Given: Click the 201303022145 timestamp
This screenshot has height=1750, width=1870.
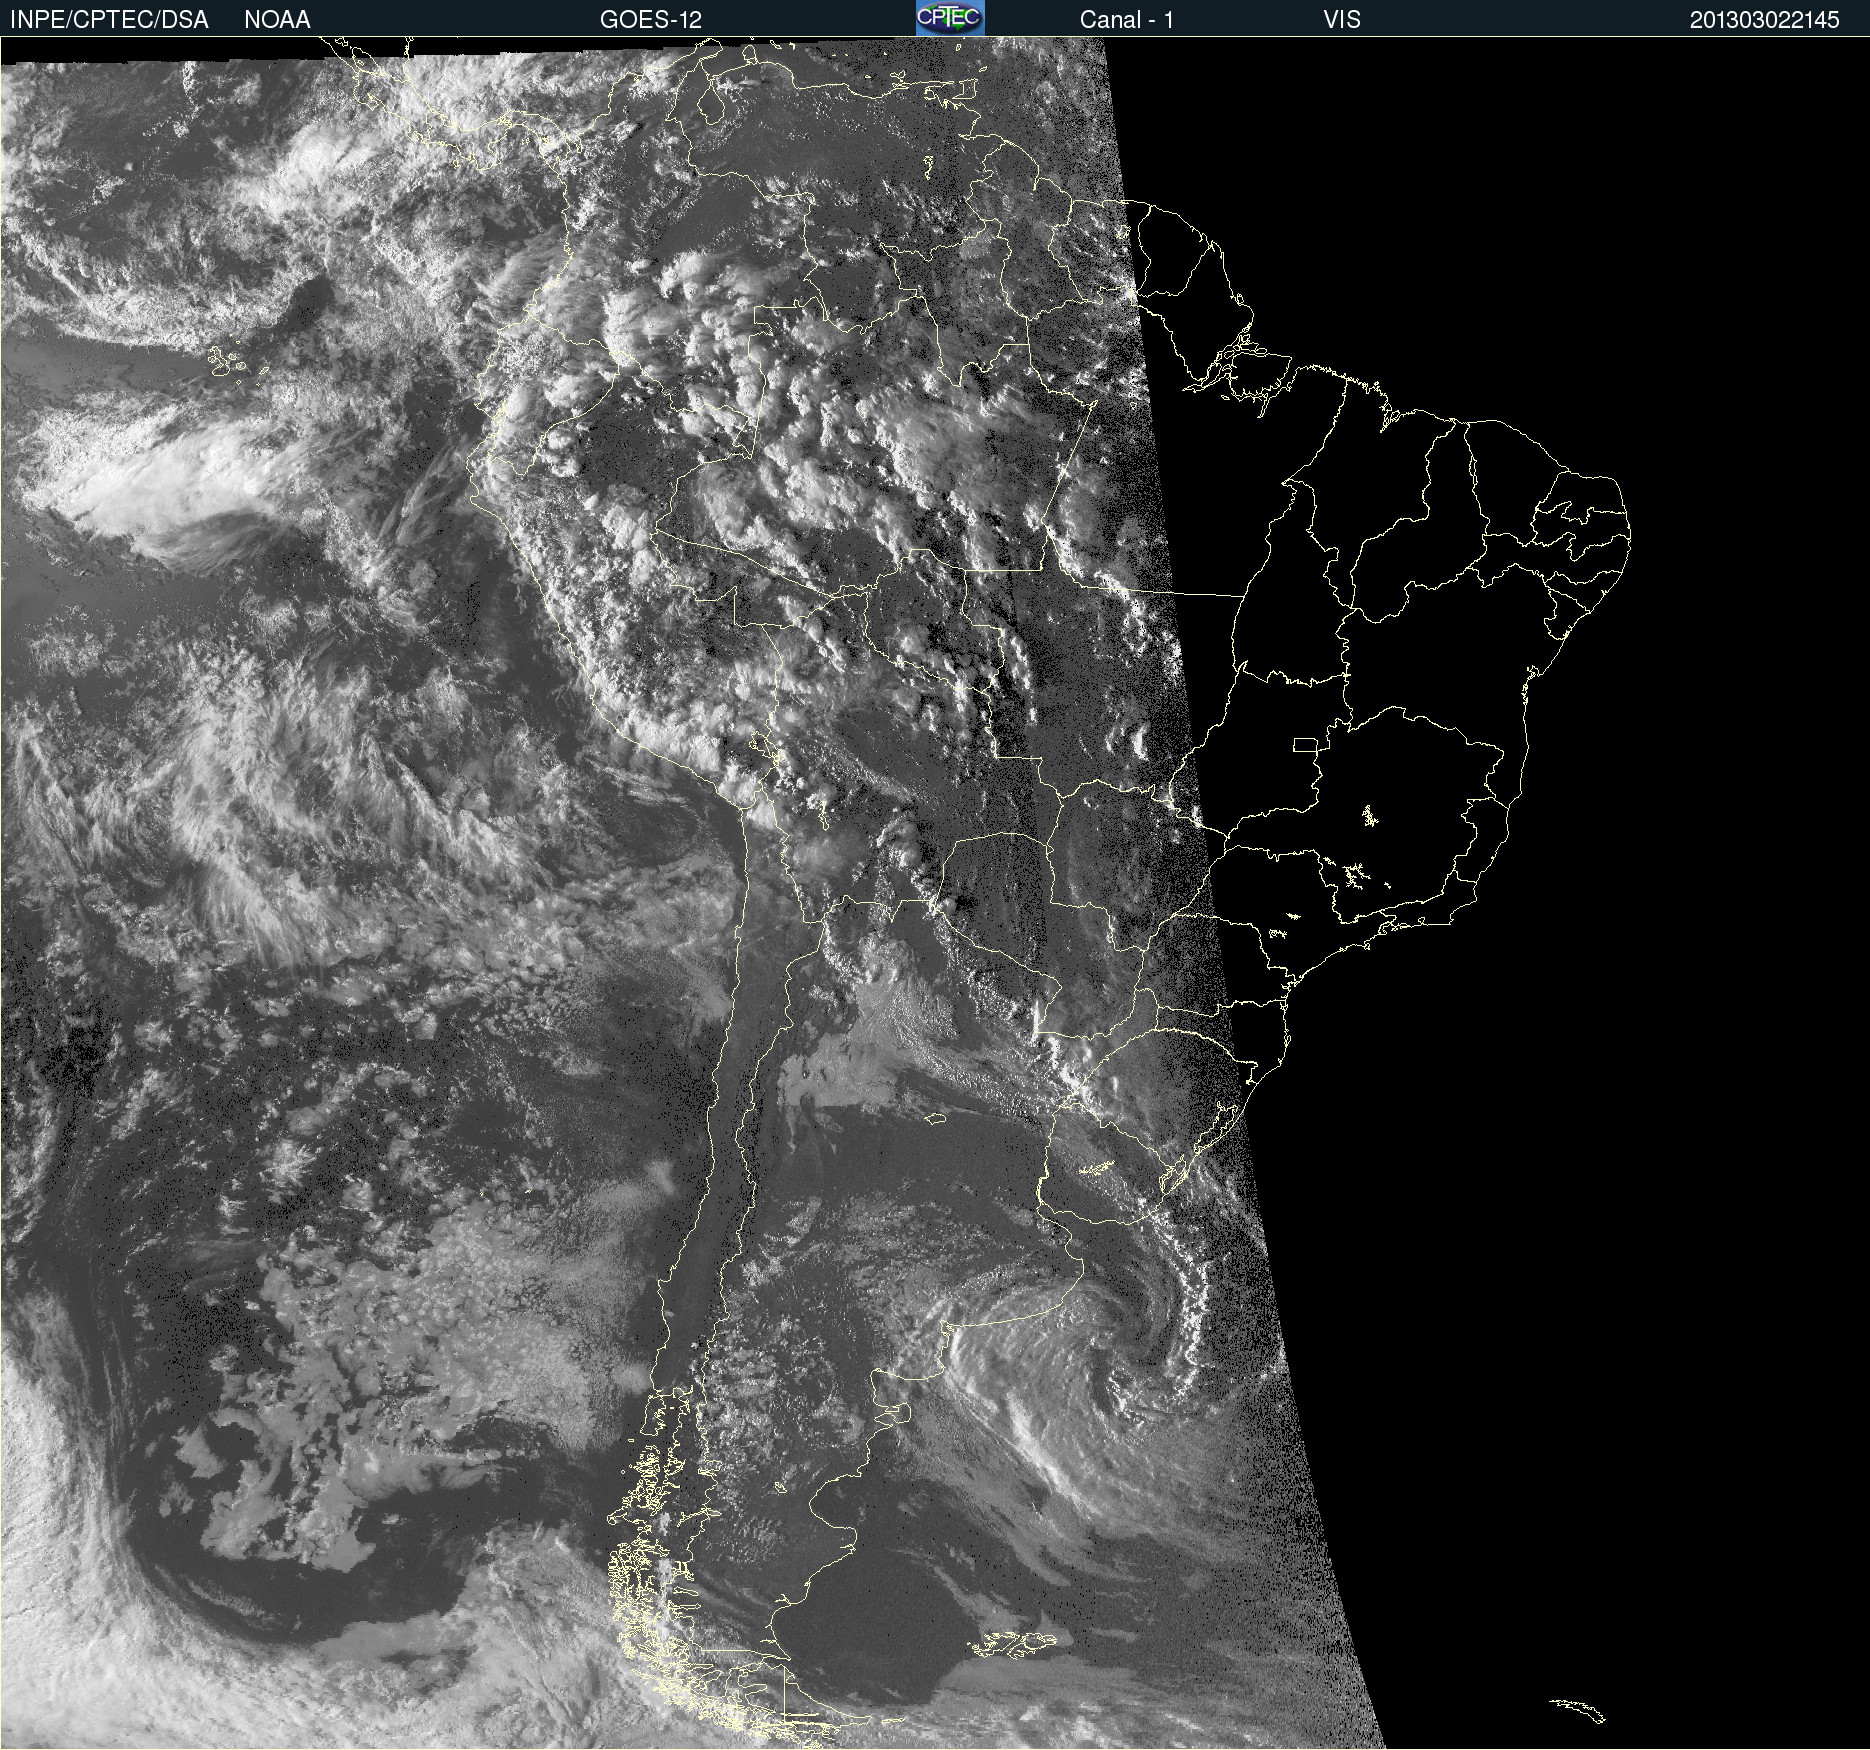Looking at the screenshot, I should (1765, 20).
